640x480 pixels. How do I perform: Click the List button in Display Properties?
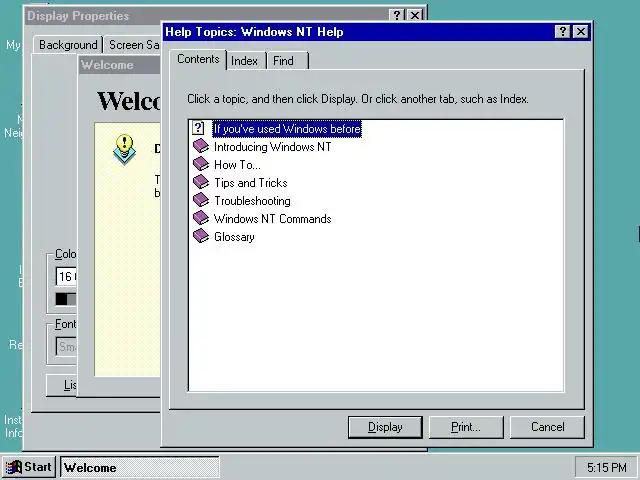pyautogui.click(x=62, y=385)
